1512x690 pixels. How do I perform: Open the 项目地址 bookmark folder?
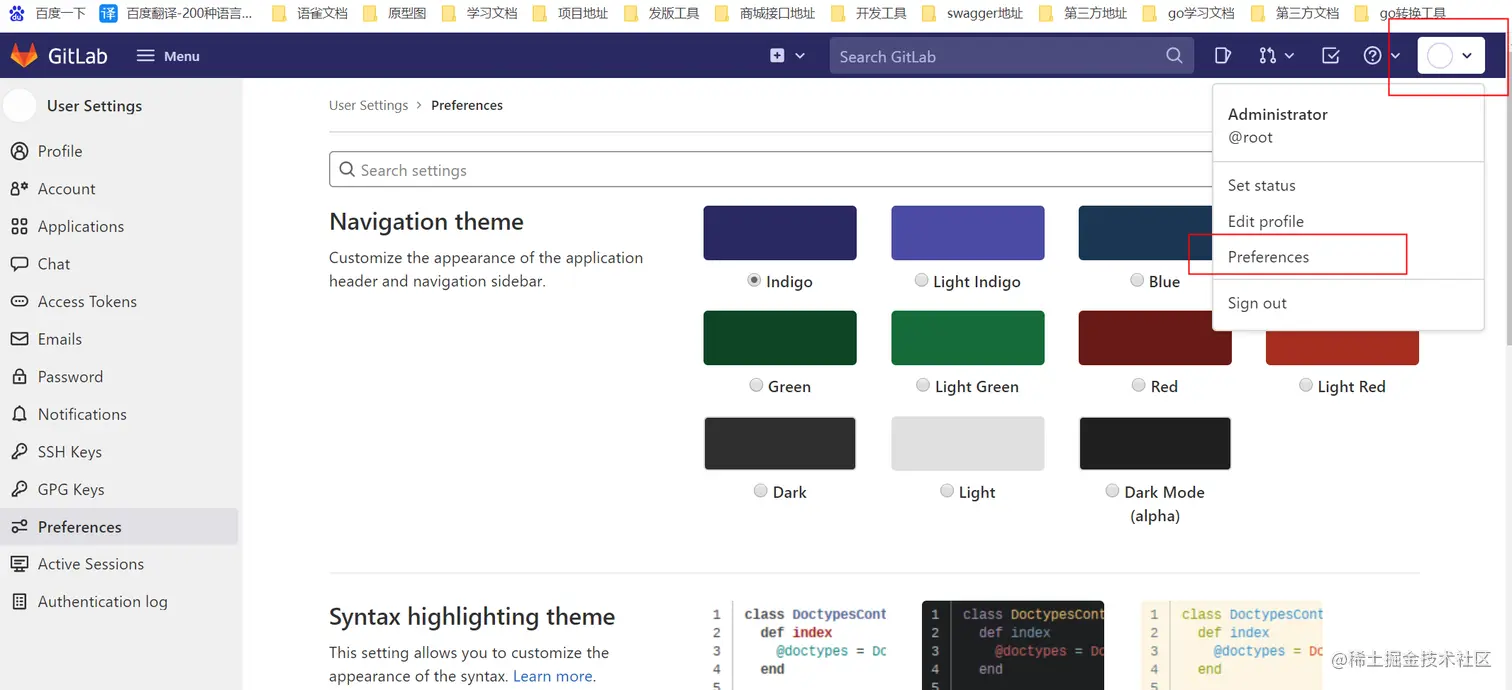570,13
